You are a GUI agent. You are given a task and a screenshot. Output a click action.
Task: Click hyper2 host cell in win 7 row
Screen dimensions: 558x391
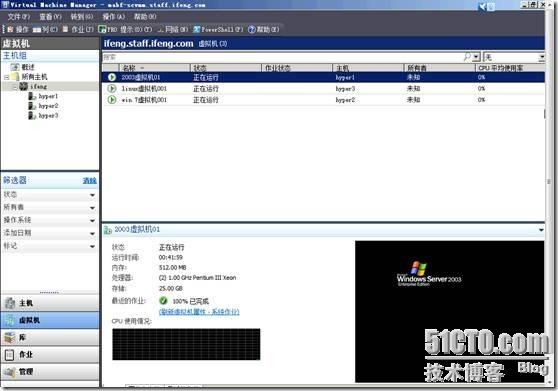345,100
